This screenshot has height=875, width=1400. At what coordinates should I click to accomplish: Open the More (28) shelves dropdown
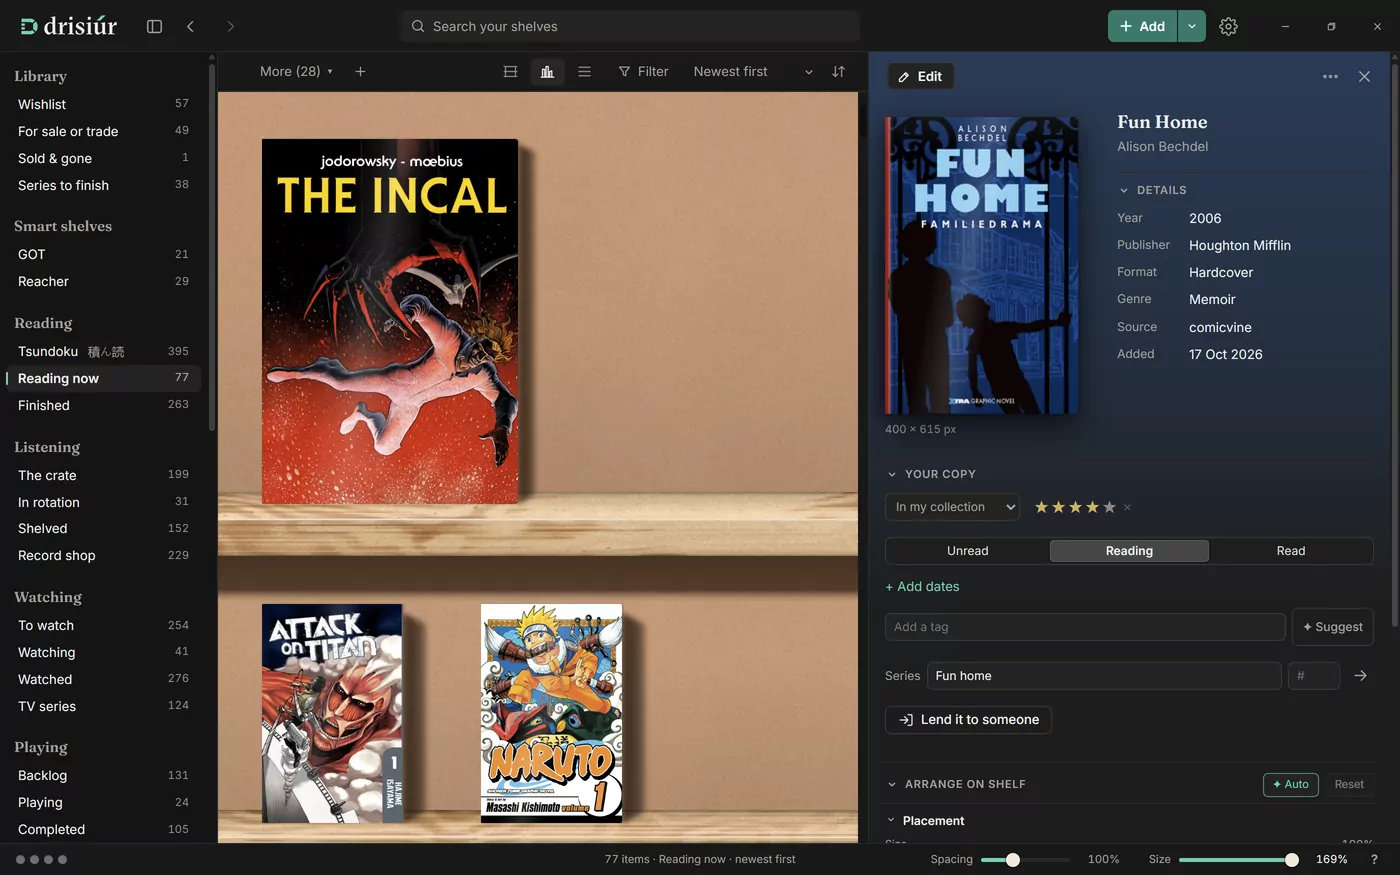[296, 71]
